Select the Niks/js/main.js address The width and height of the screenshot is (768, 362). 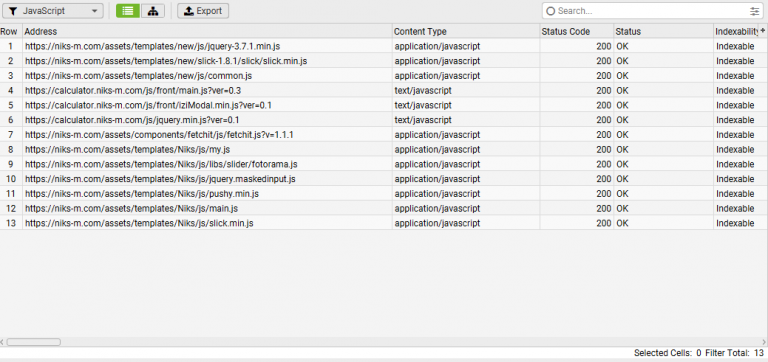pos(131,208)
